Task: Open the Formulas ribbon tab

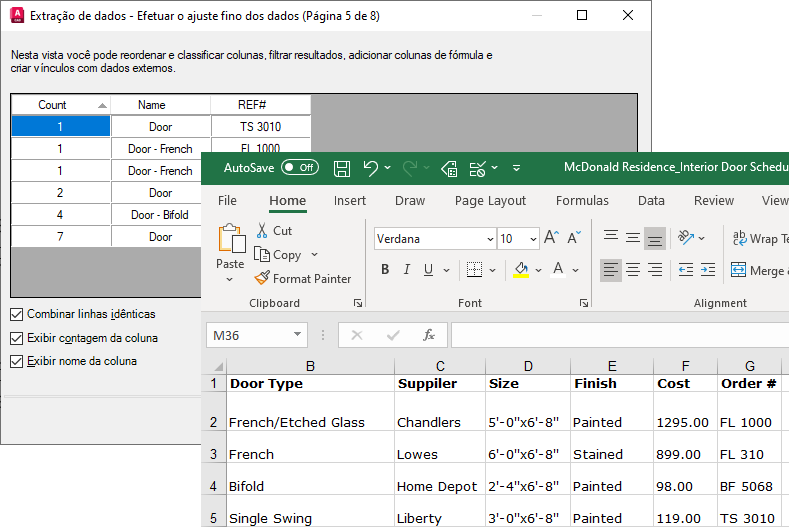Action: tap(582, 201)
